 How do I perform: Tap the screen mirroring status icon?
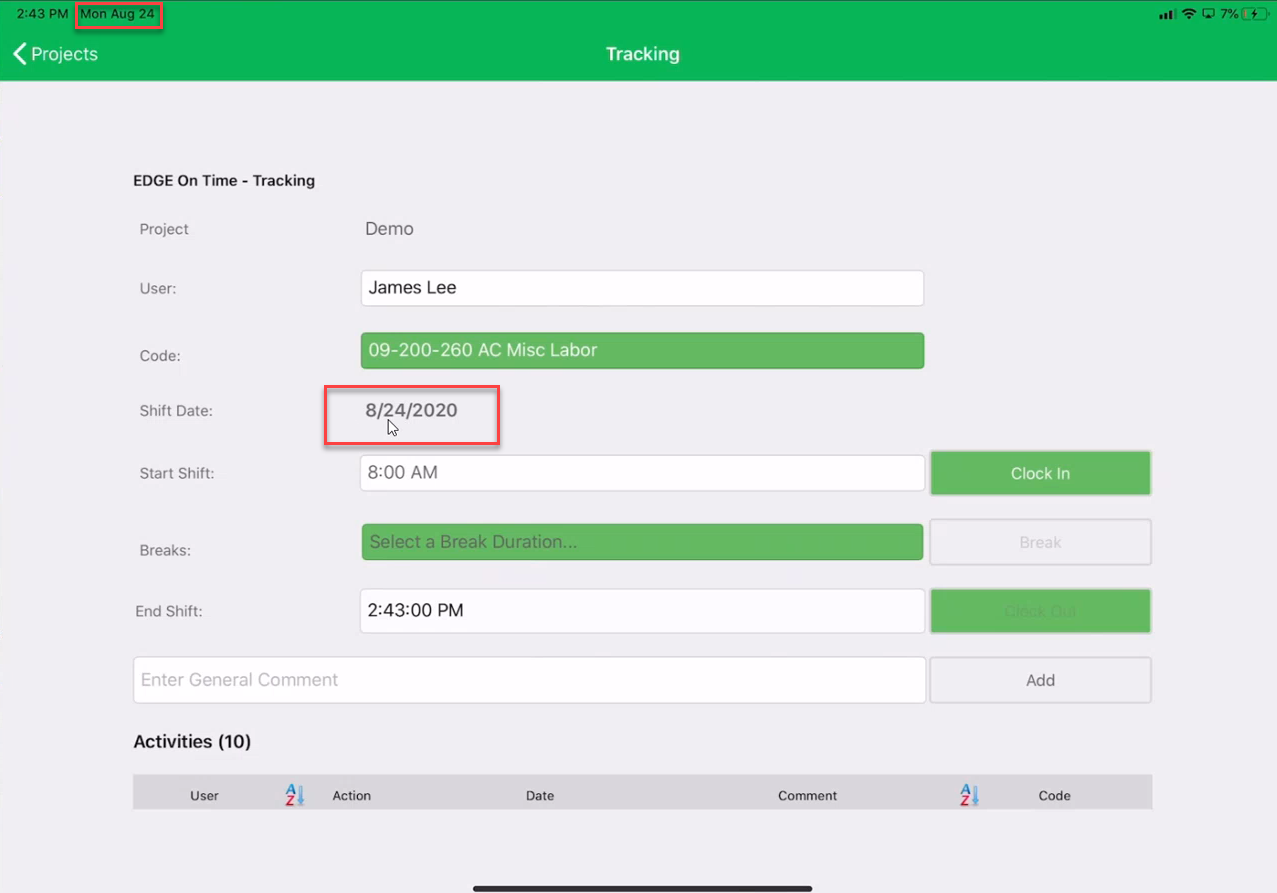pyautogui.click(x=1208, y=14)
